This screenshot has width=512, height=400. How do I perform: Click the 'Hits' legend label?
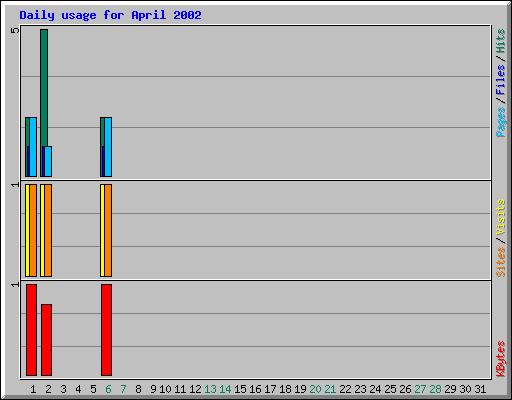click(x=500, y=41)
